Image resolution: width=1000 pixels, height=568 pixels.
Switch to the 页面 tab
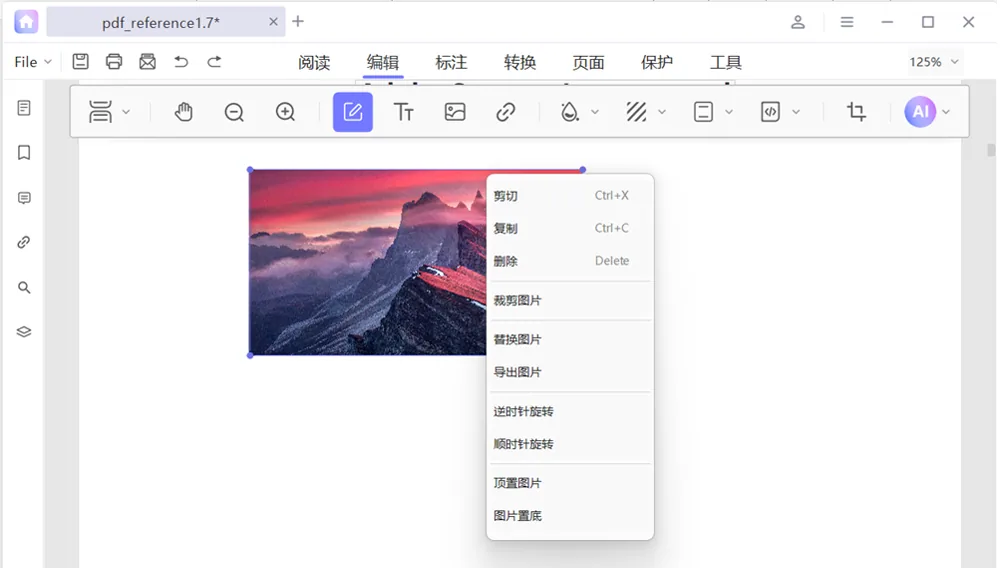tap(588, 62)
